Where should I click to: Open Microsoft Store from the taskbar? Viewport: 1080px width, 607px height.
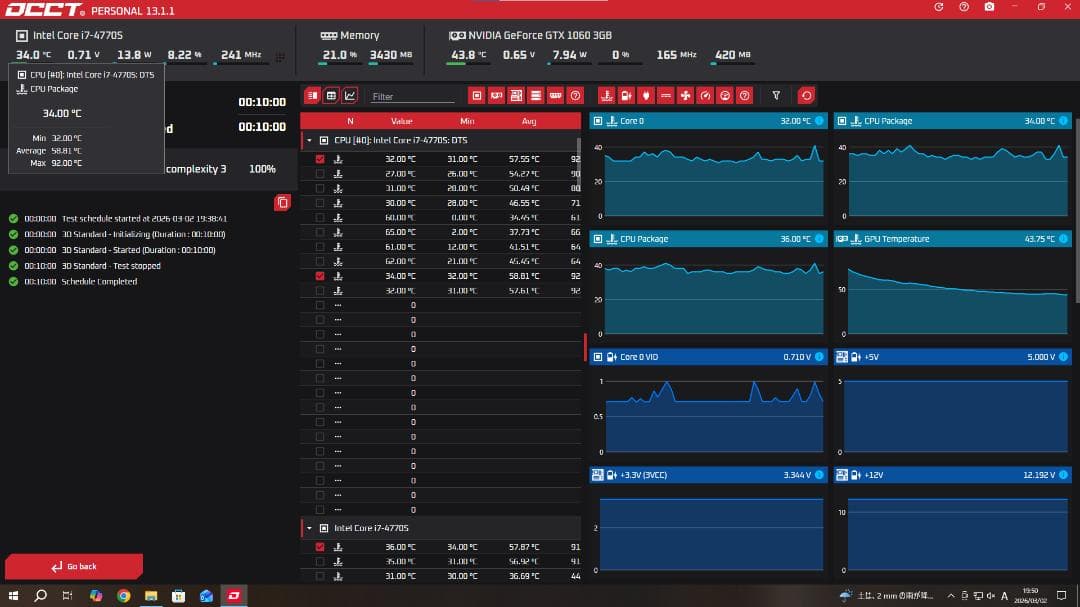click(178, 595)
